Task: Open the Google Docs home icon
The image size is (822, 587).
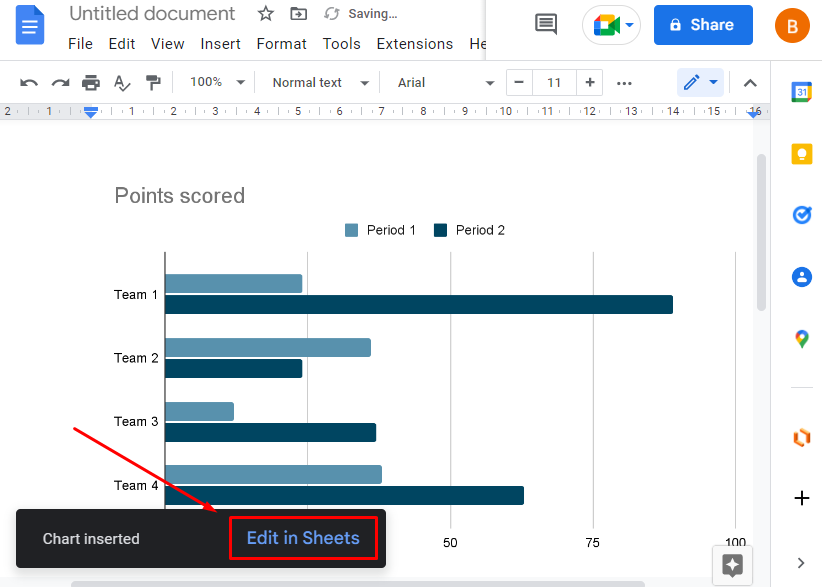Action: pos(30,25)
